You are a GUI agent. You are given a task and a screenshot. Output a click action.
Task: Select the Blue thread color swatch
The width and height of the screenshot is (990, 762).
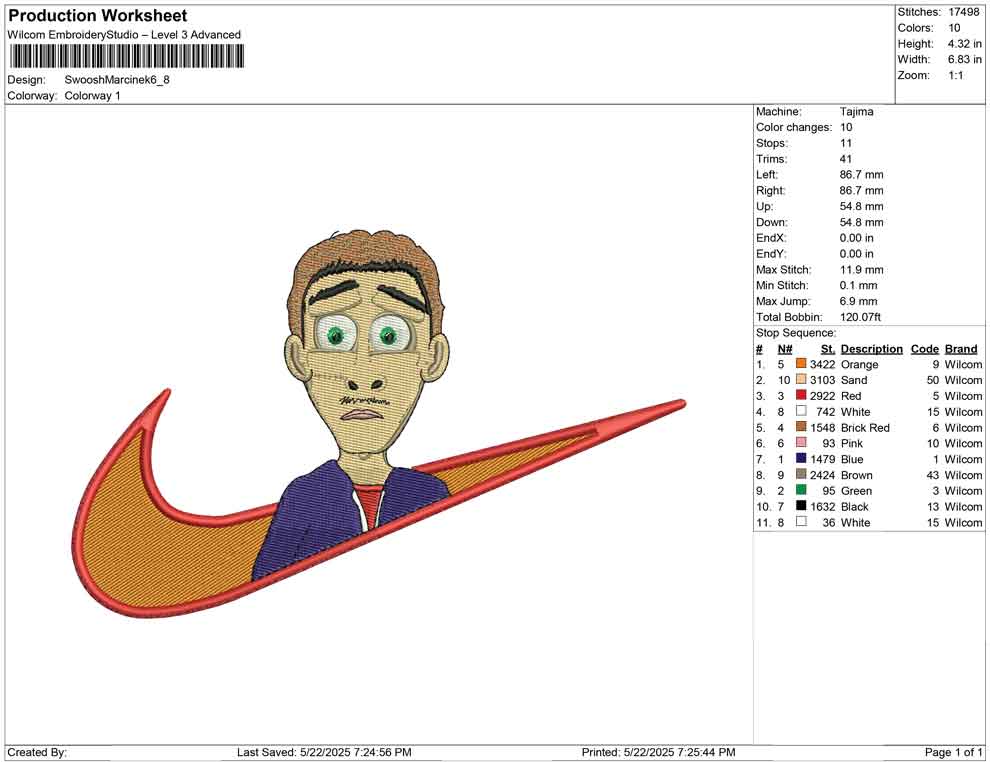click(x=801, y=458)
